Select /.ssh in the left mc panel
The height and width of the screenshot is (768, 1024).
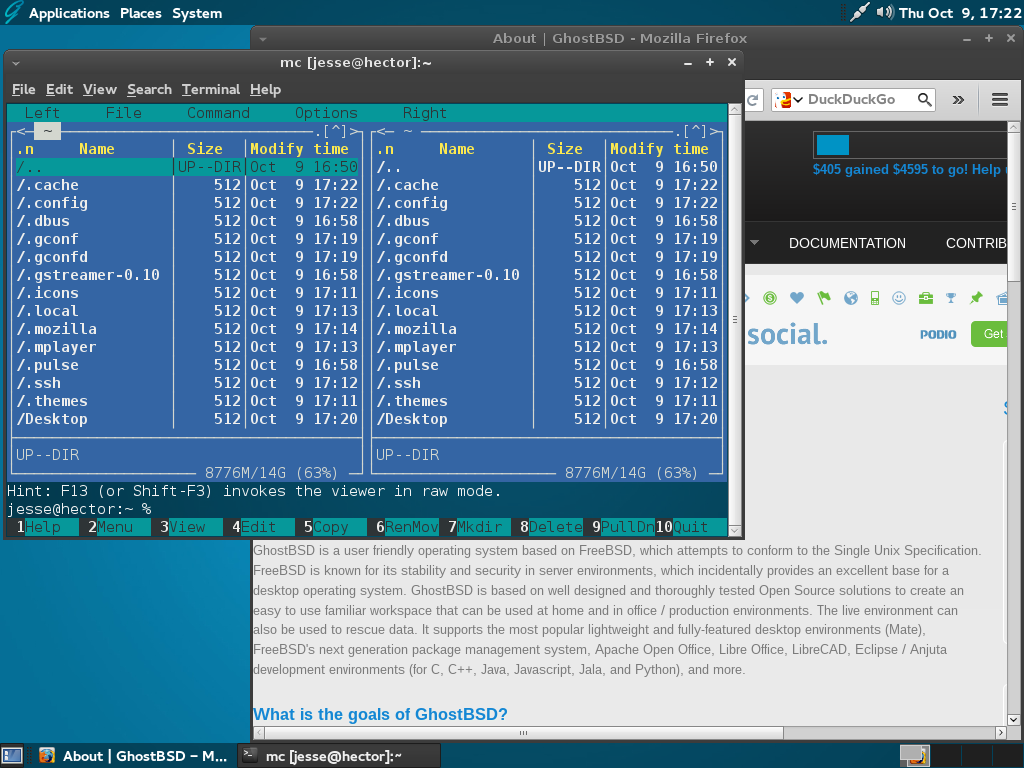187,383
